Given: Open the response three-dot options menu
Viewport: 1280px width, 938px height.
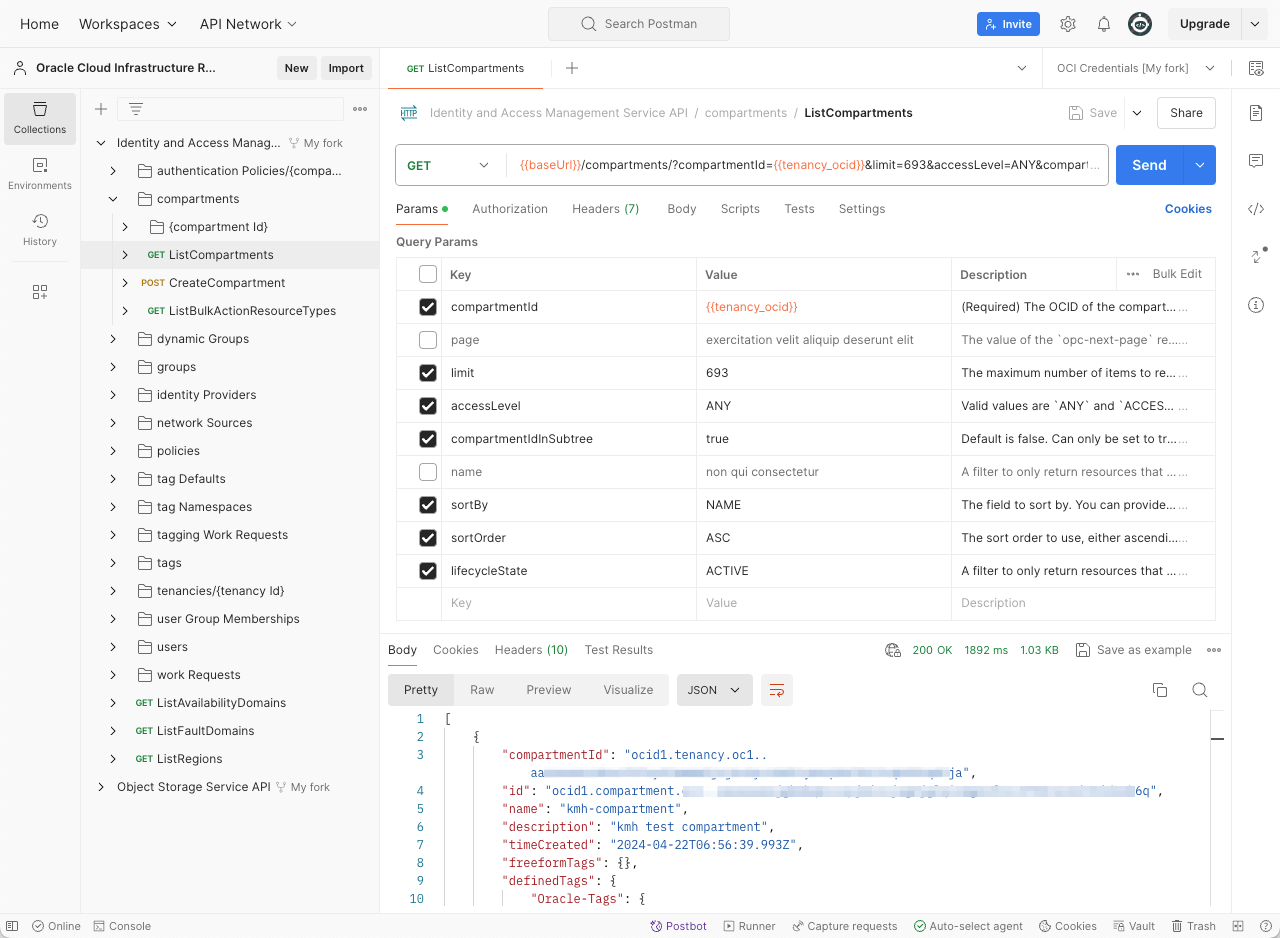Looking at the screenshot, I should [x=1214, y=650].
